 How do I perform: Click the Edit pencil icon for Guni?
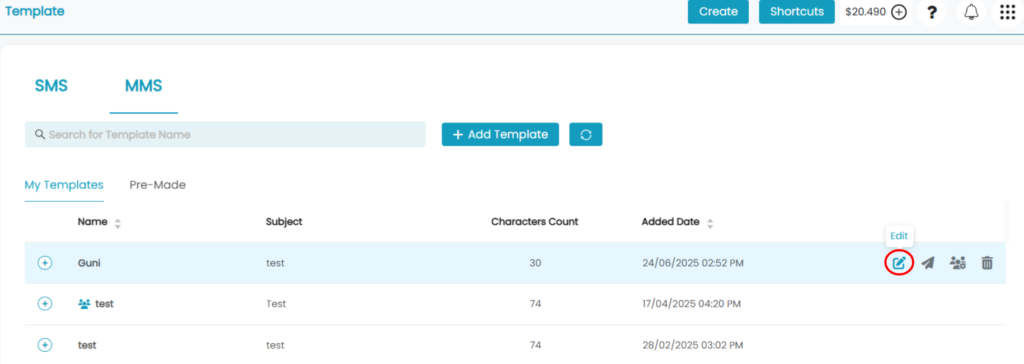(899, 263)
